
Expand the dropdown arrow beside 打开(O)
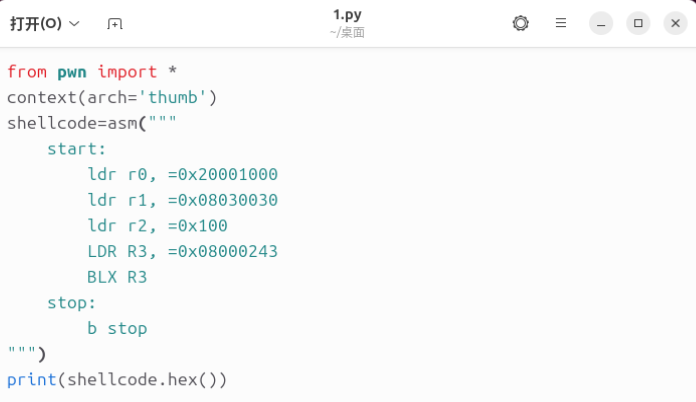click(x=75, y=23)
